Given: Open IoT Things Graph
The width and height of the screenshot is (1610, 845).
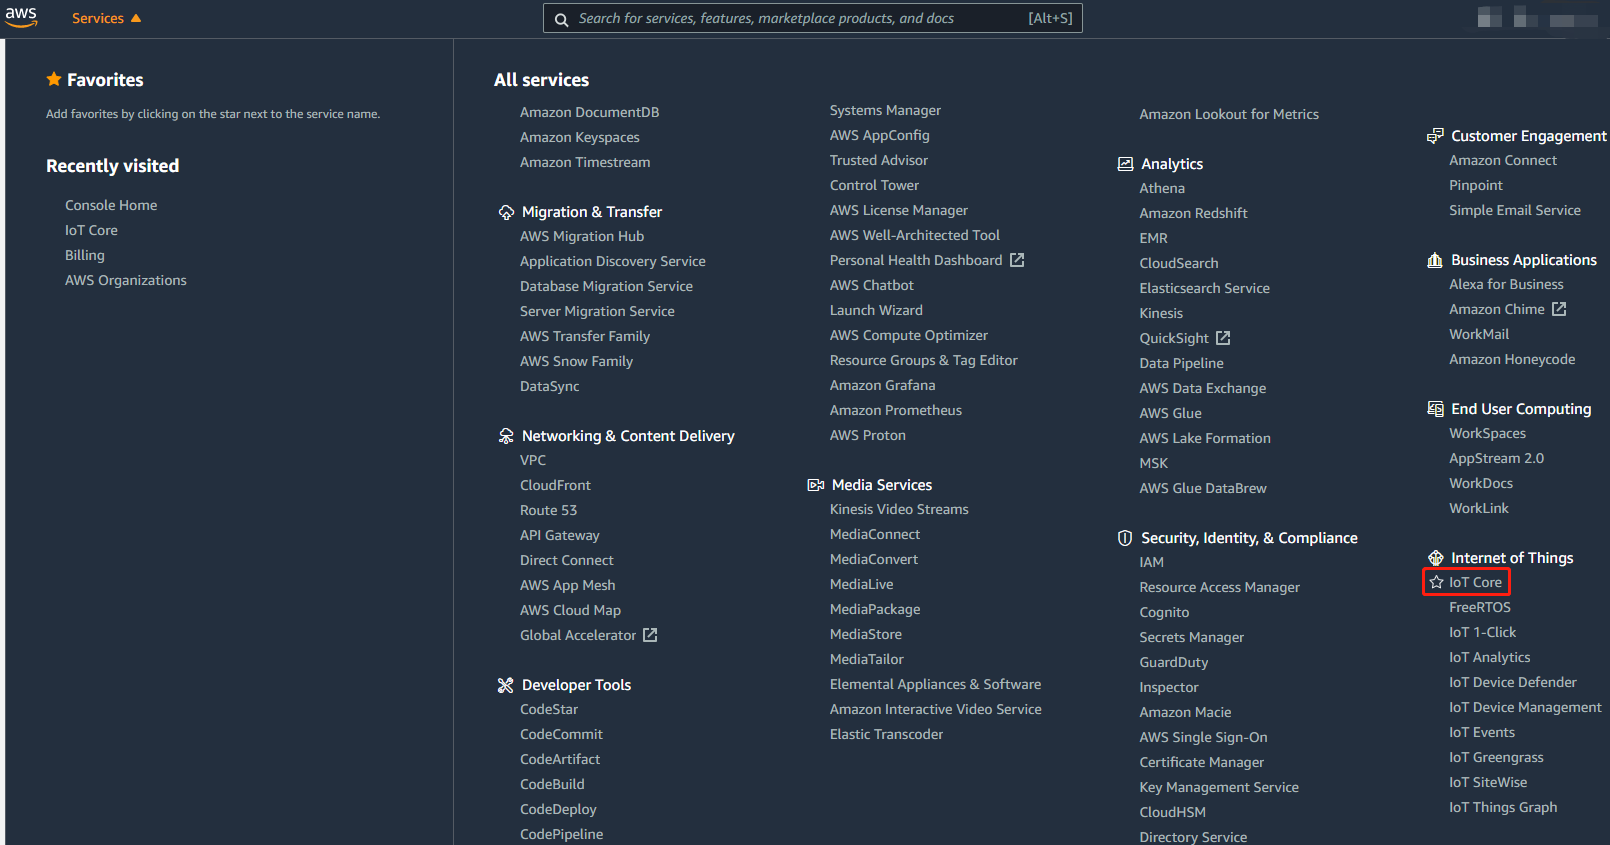Looking at the screenshot, I should (1503, 807).
